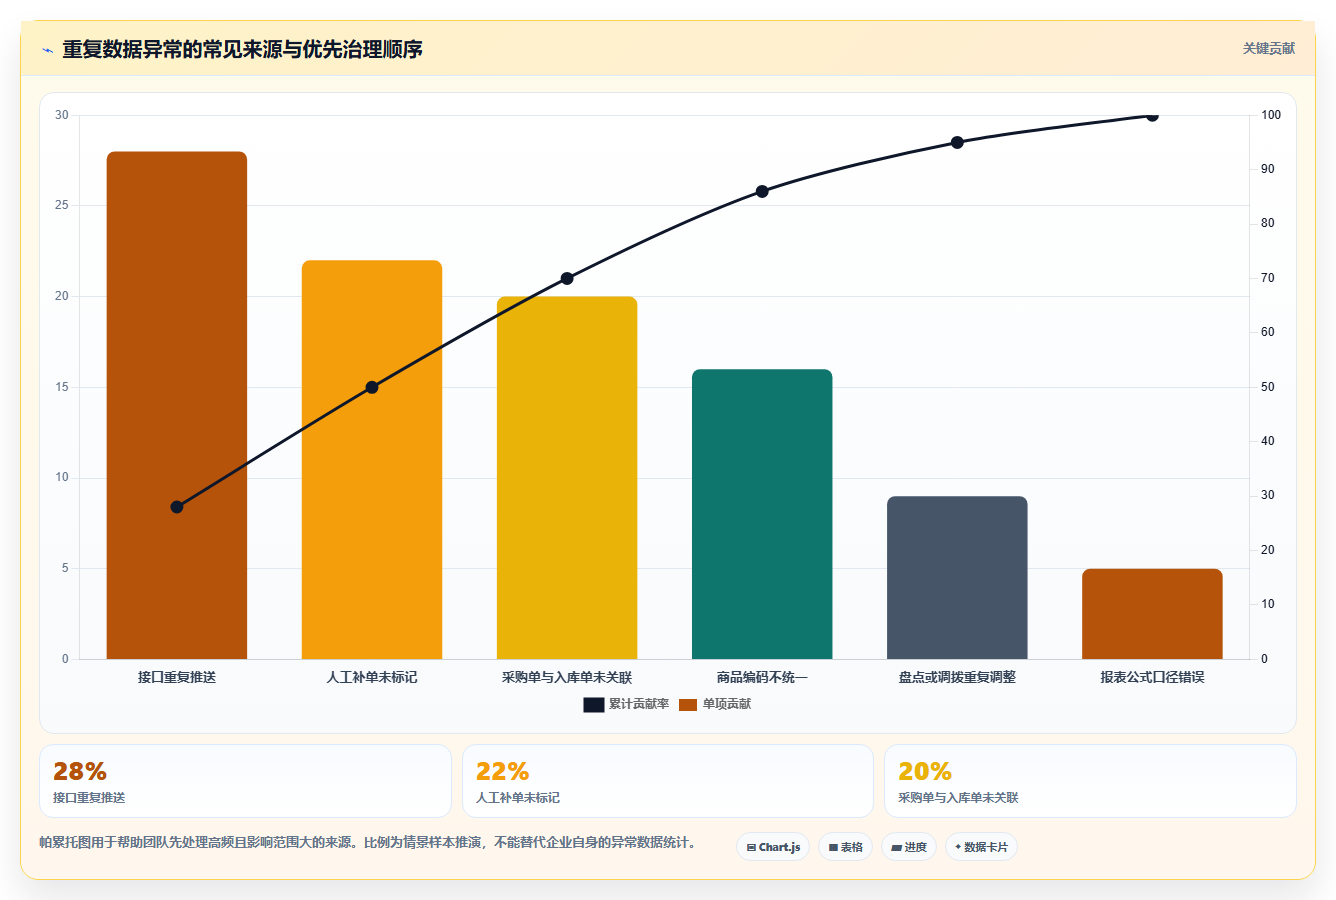Click the 报表公式口径错误 bar
Image resolution: width=1336 pixels, height=900 pixels.
coord(1152,614)
